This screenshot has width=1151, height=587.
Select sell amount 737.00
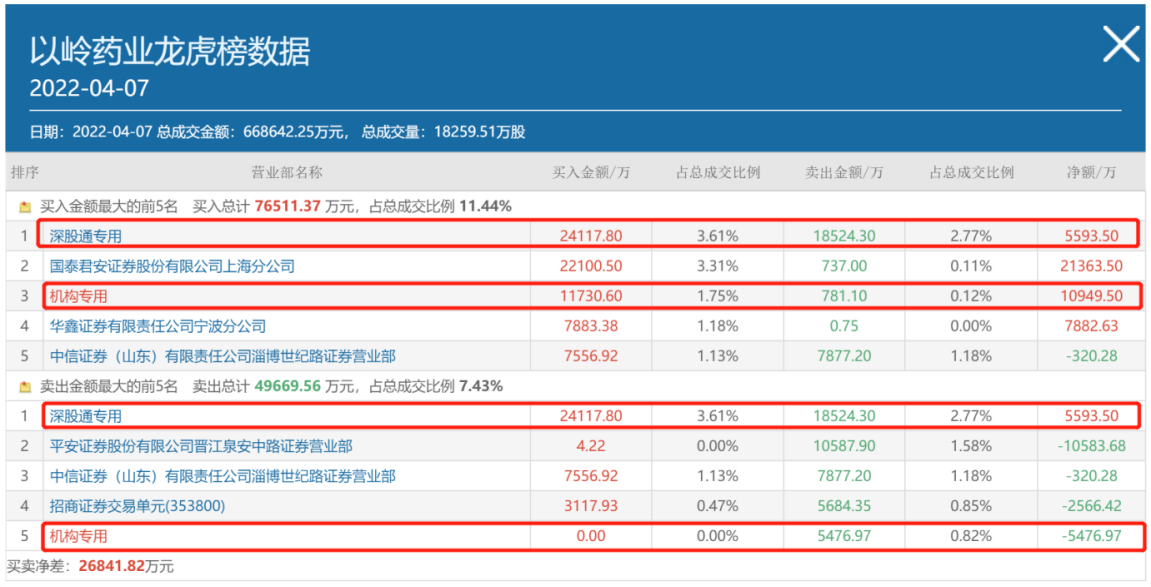[843, 266]
